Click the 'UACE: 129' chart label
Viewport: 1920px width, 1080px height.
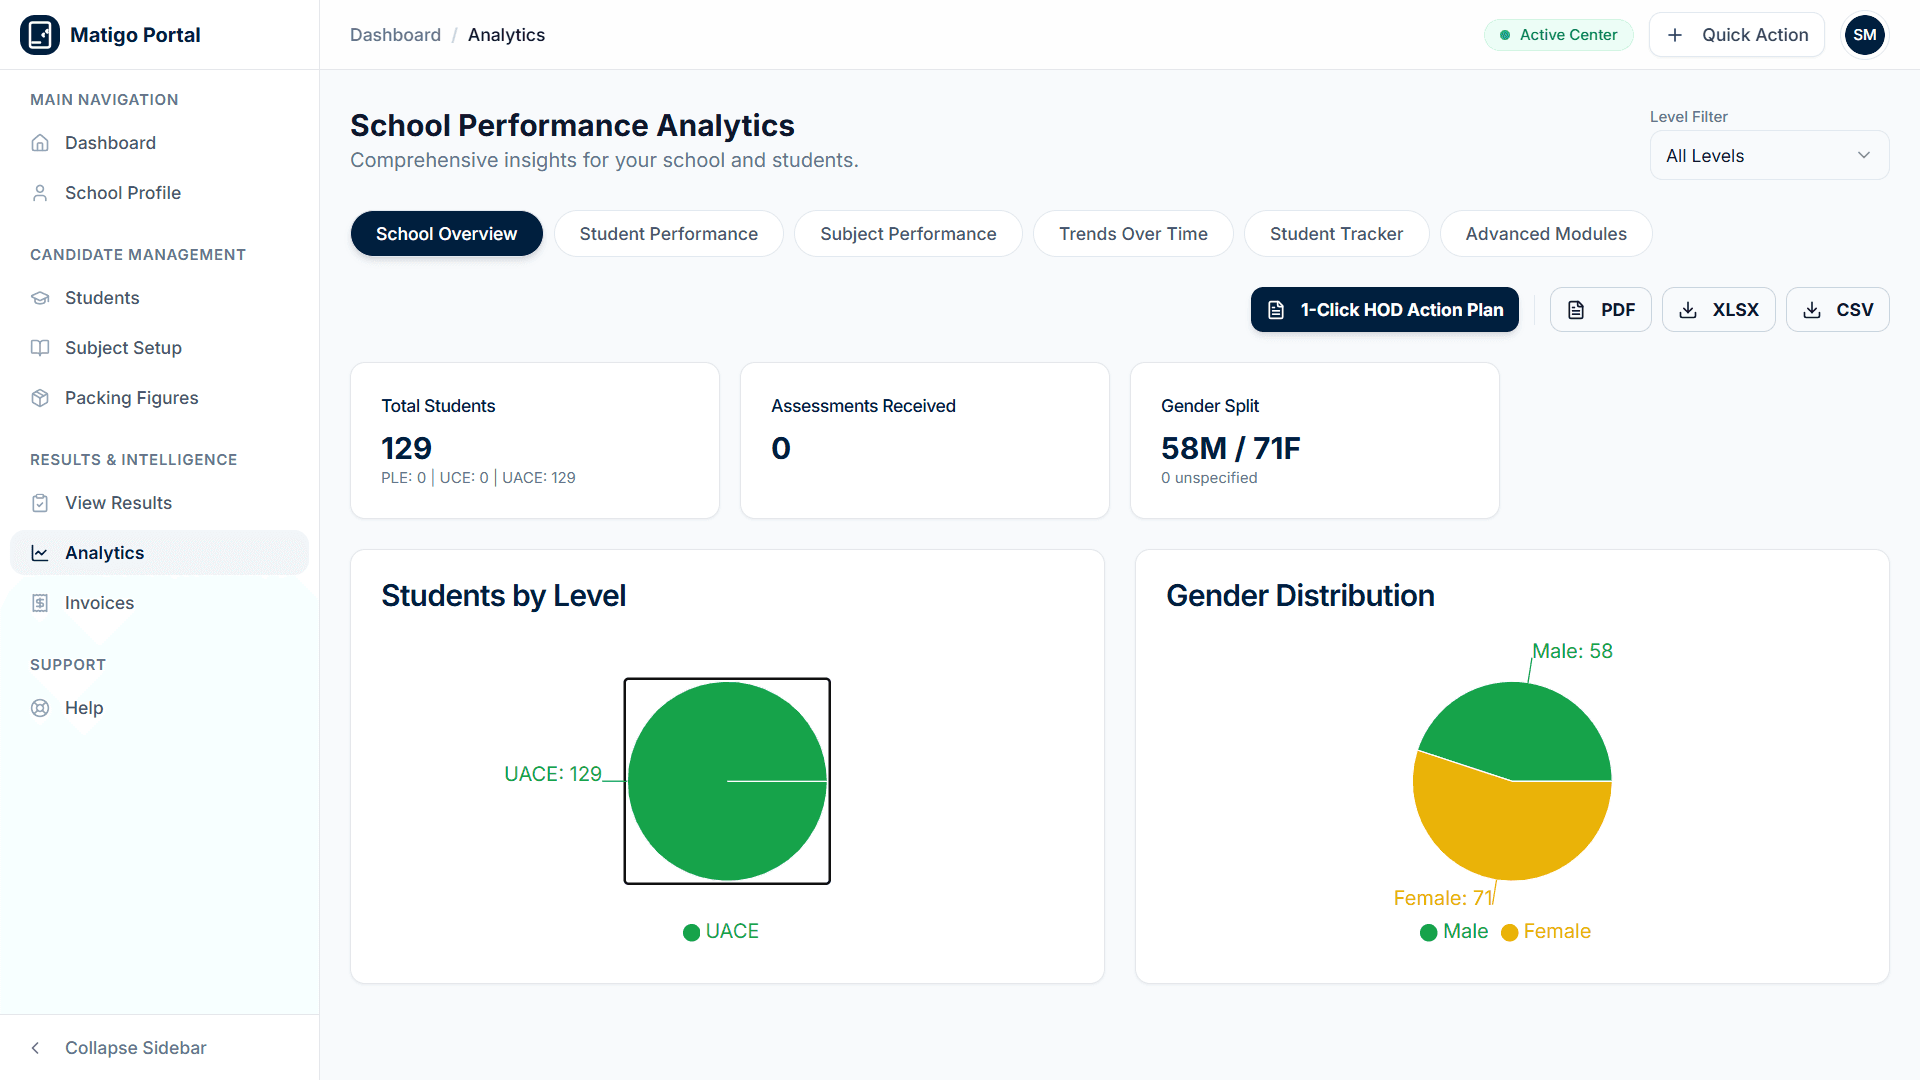[553, 774]
